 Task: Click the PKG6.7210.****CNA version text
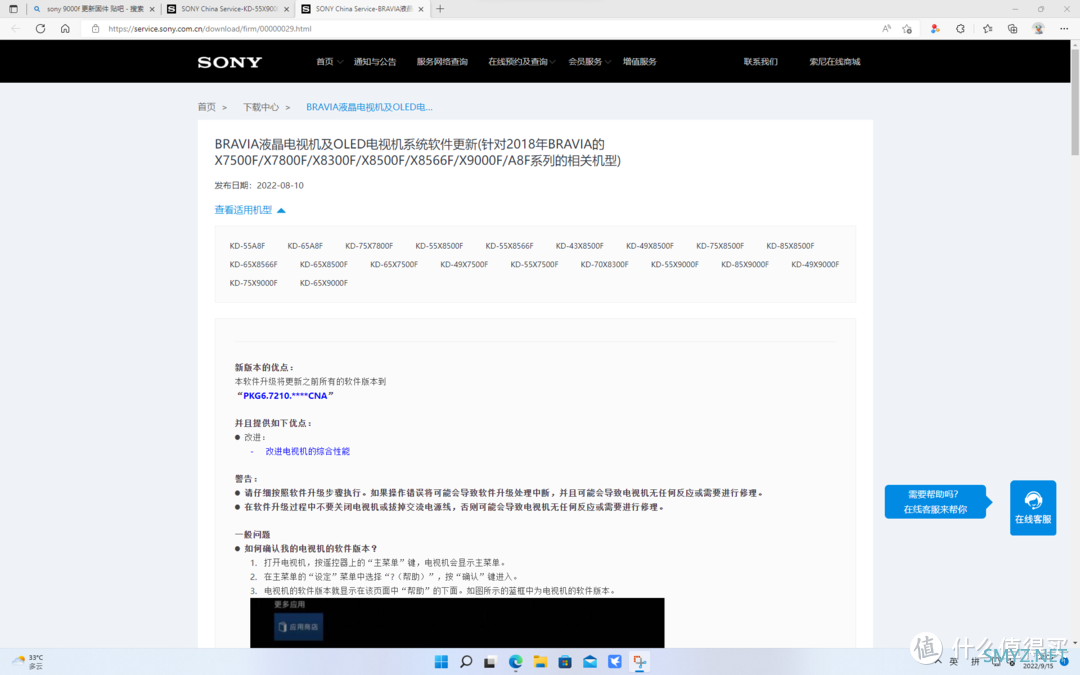285,396
